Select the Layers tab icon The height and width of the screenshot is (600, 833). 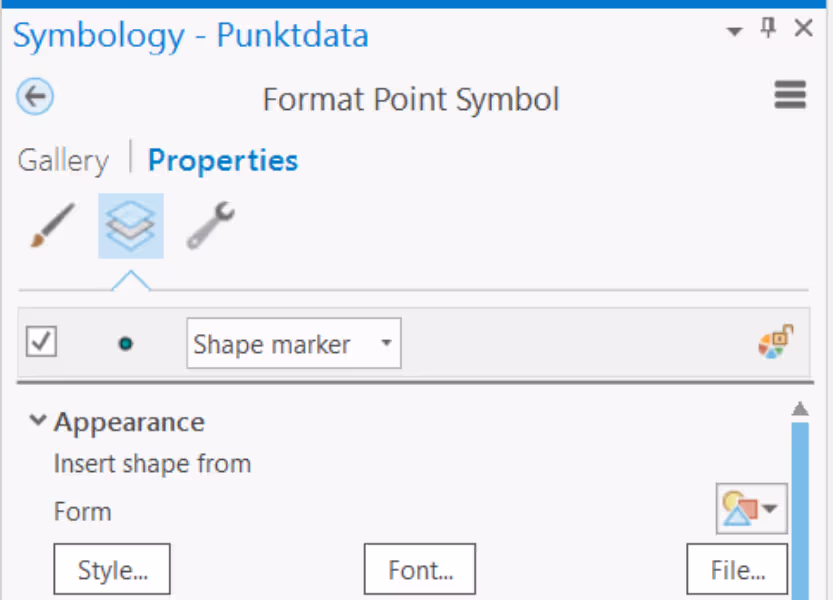[x=131, y=226]
